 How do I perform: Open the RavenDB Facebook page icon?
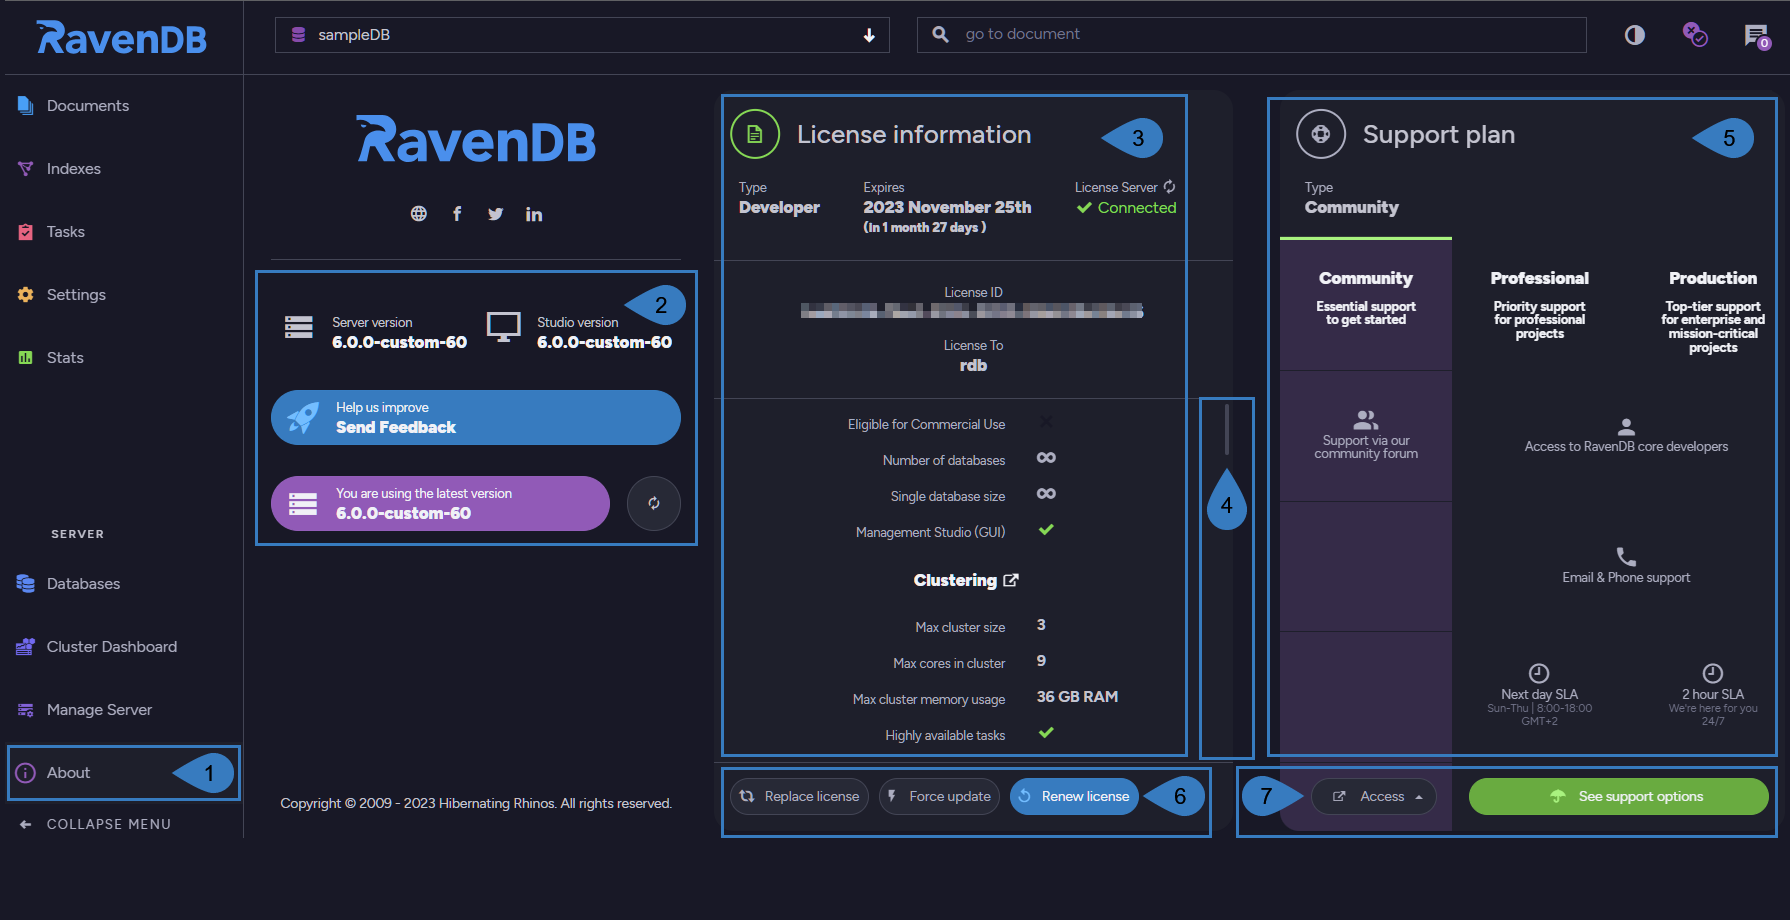[x=457, y=213]
